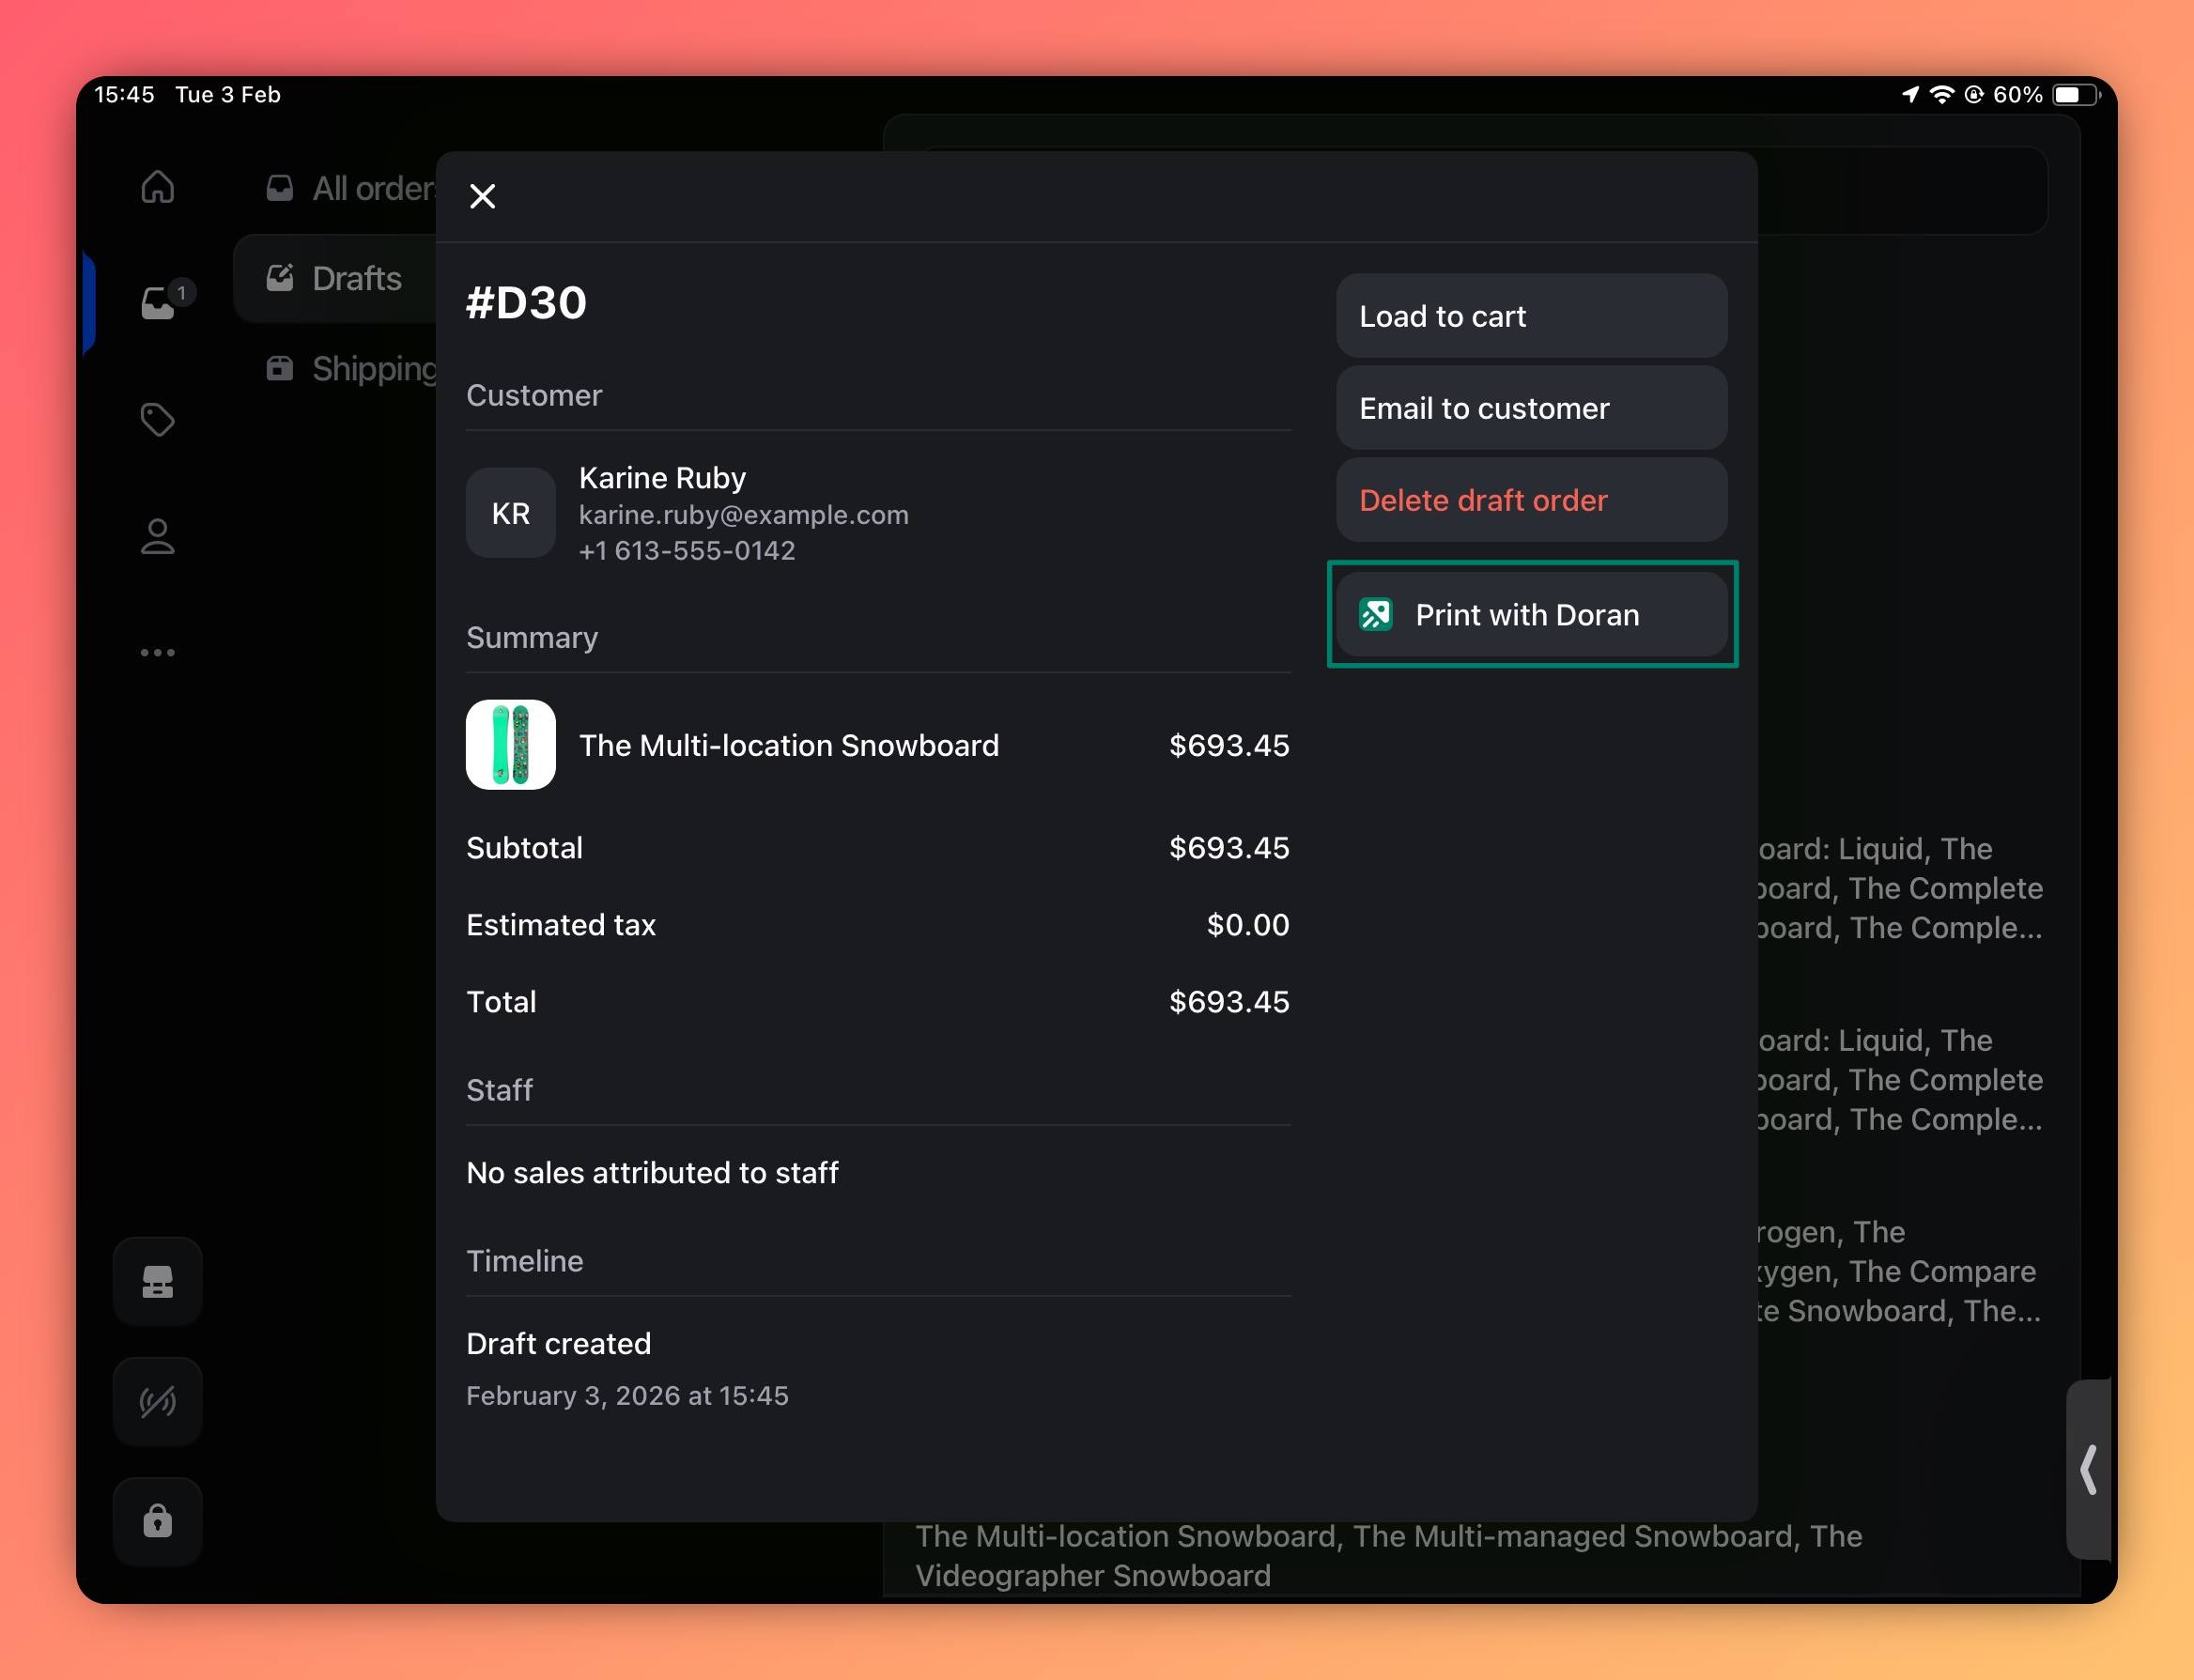Viewport: 2194px width, 1680px height.
Task: Open Orders inbox icon with badge
Action: pos(160,301)
